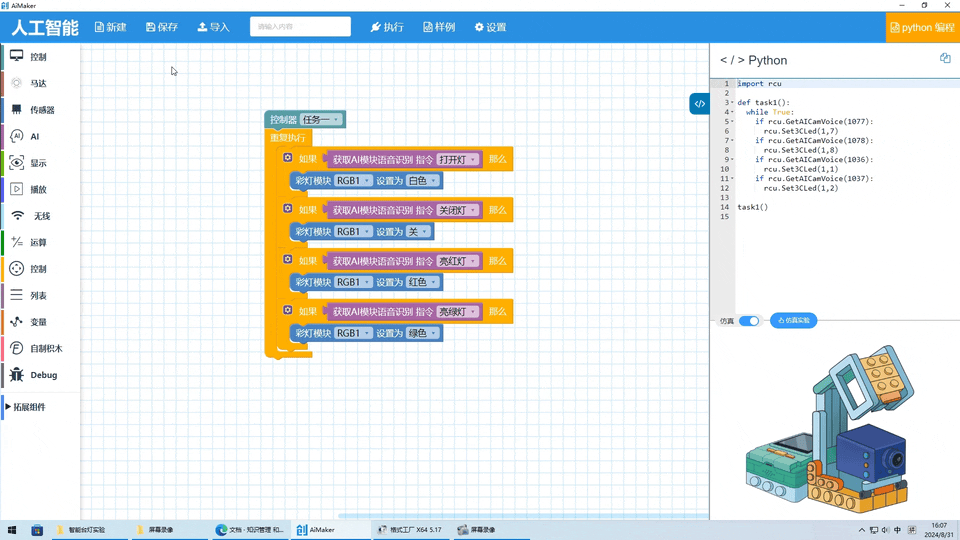Click the gear on the 亮绿灯 如果 block
This screenshot has width=960, height=540.
pyautogui.click(x=287, y=311)
